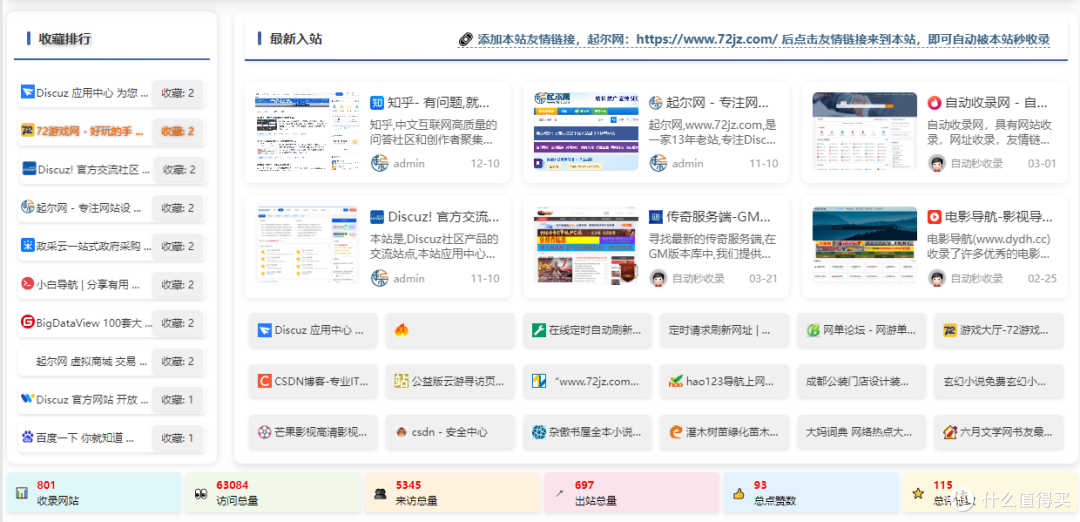Open the Discuz 应用中心 tile in site grid

(313, 330)
